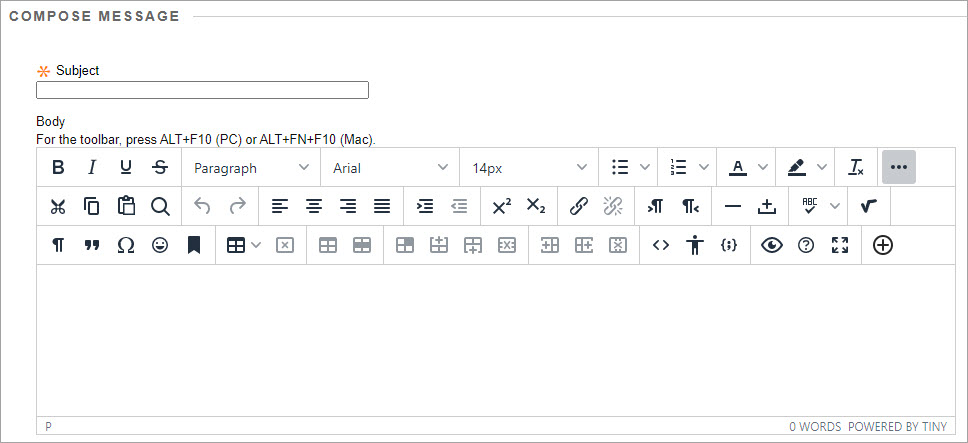
Task: Click the cut scissors icon
Action: 58,207
